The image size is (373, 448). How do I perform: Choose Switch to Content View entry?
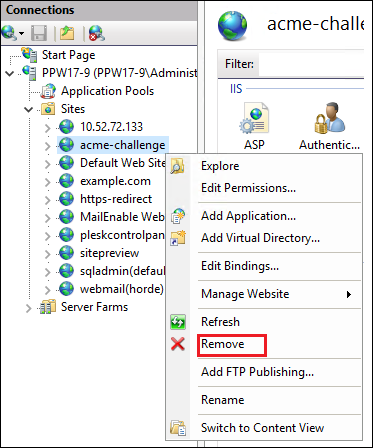(264, 428)
